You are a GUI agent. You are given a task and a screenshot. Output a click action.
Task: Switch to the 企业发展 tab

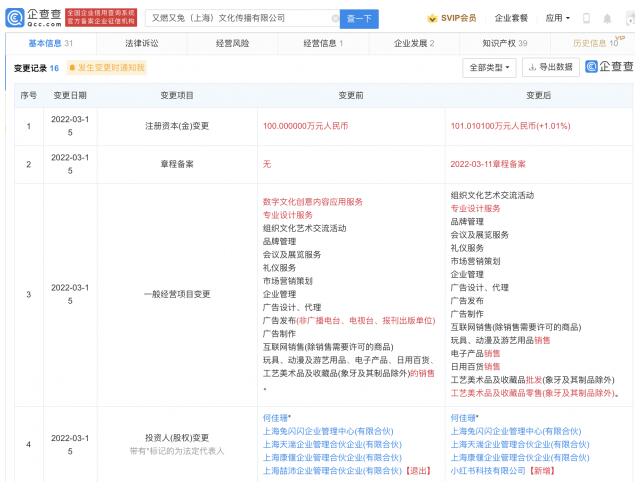(x=414, y=43)
